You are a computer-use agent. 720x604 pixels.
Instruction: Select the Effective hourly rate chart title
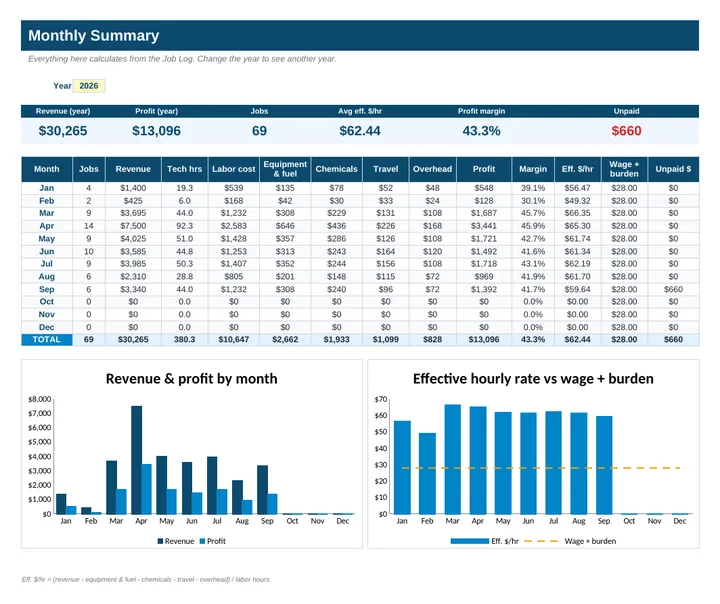click(x=533, y=379)
